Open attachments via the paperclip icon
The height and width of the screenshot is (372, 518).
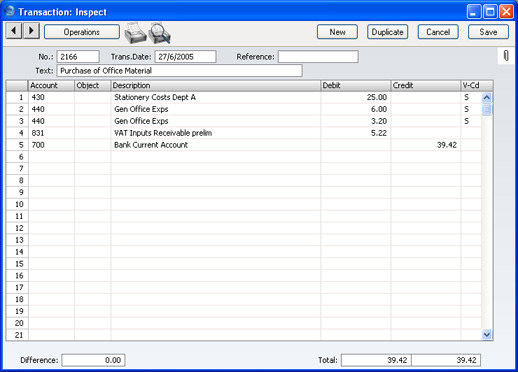(x=506, y=56)
